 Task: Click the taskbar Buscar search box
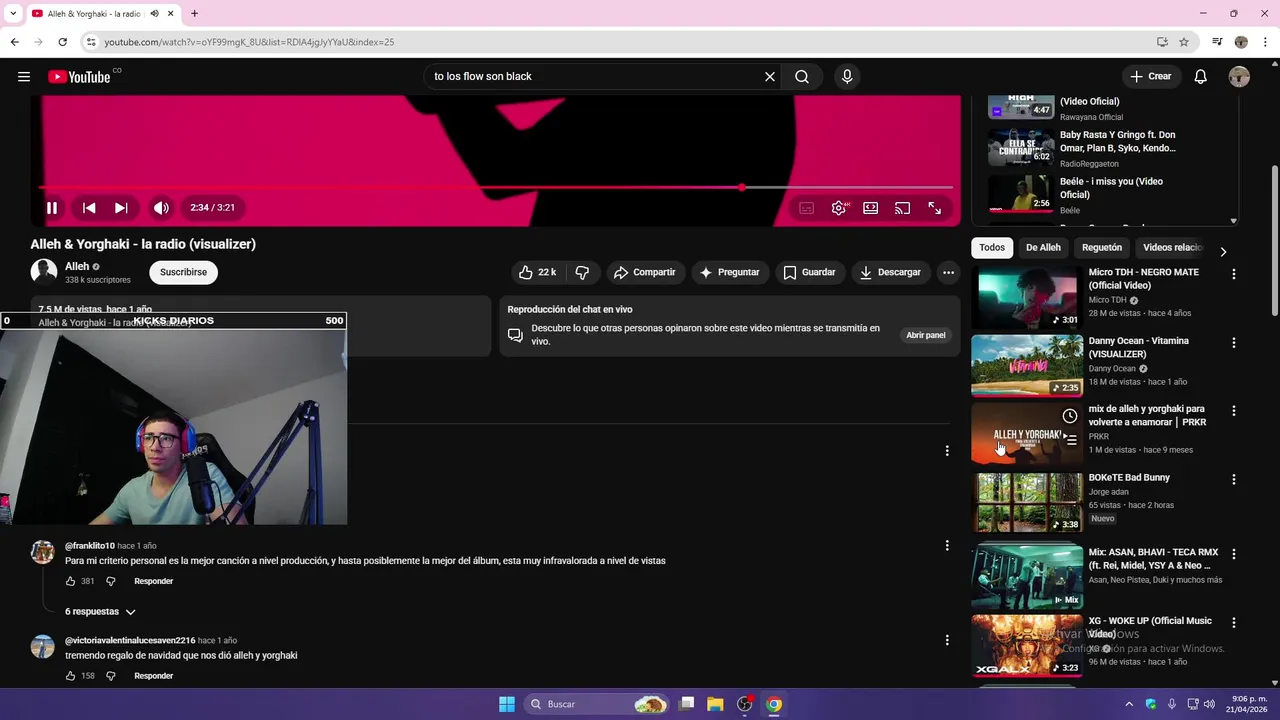598,704
